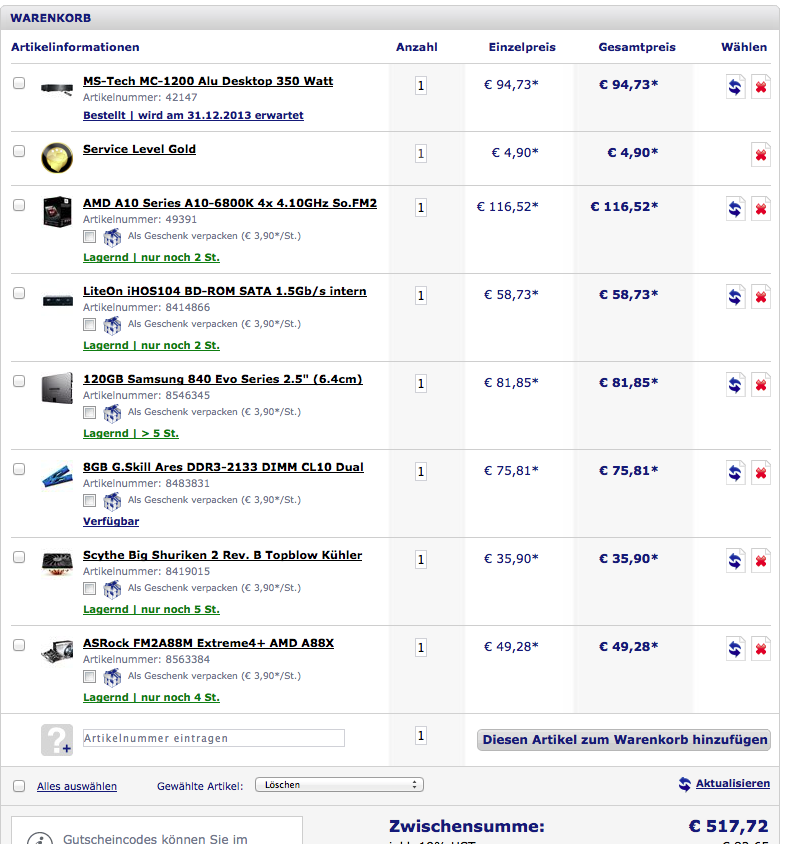Click Bestellt wird am 31.12.2013 erwartet

pos(193,115)
